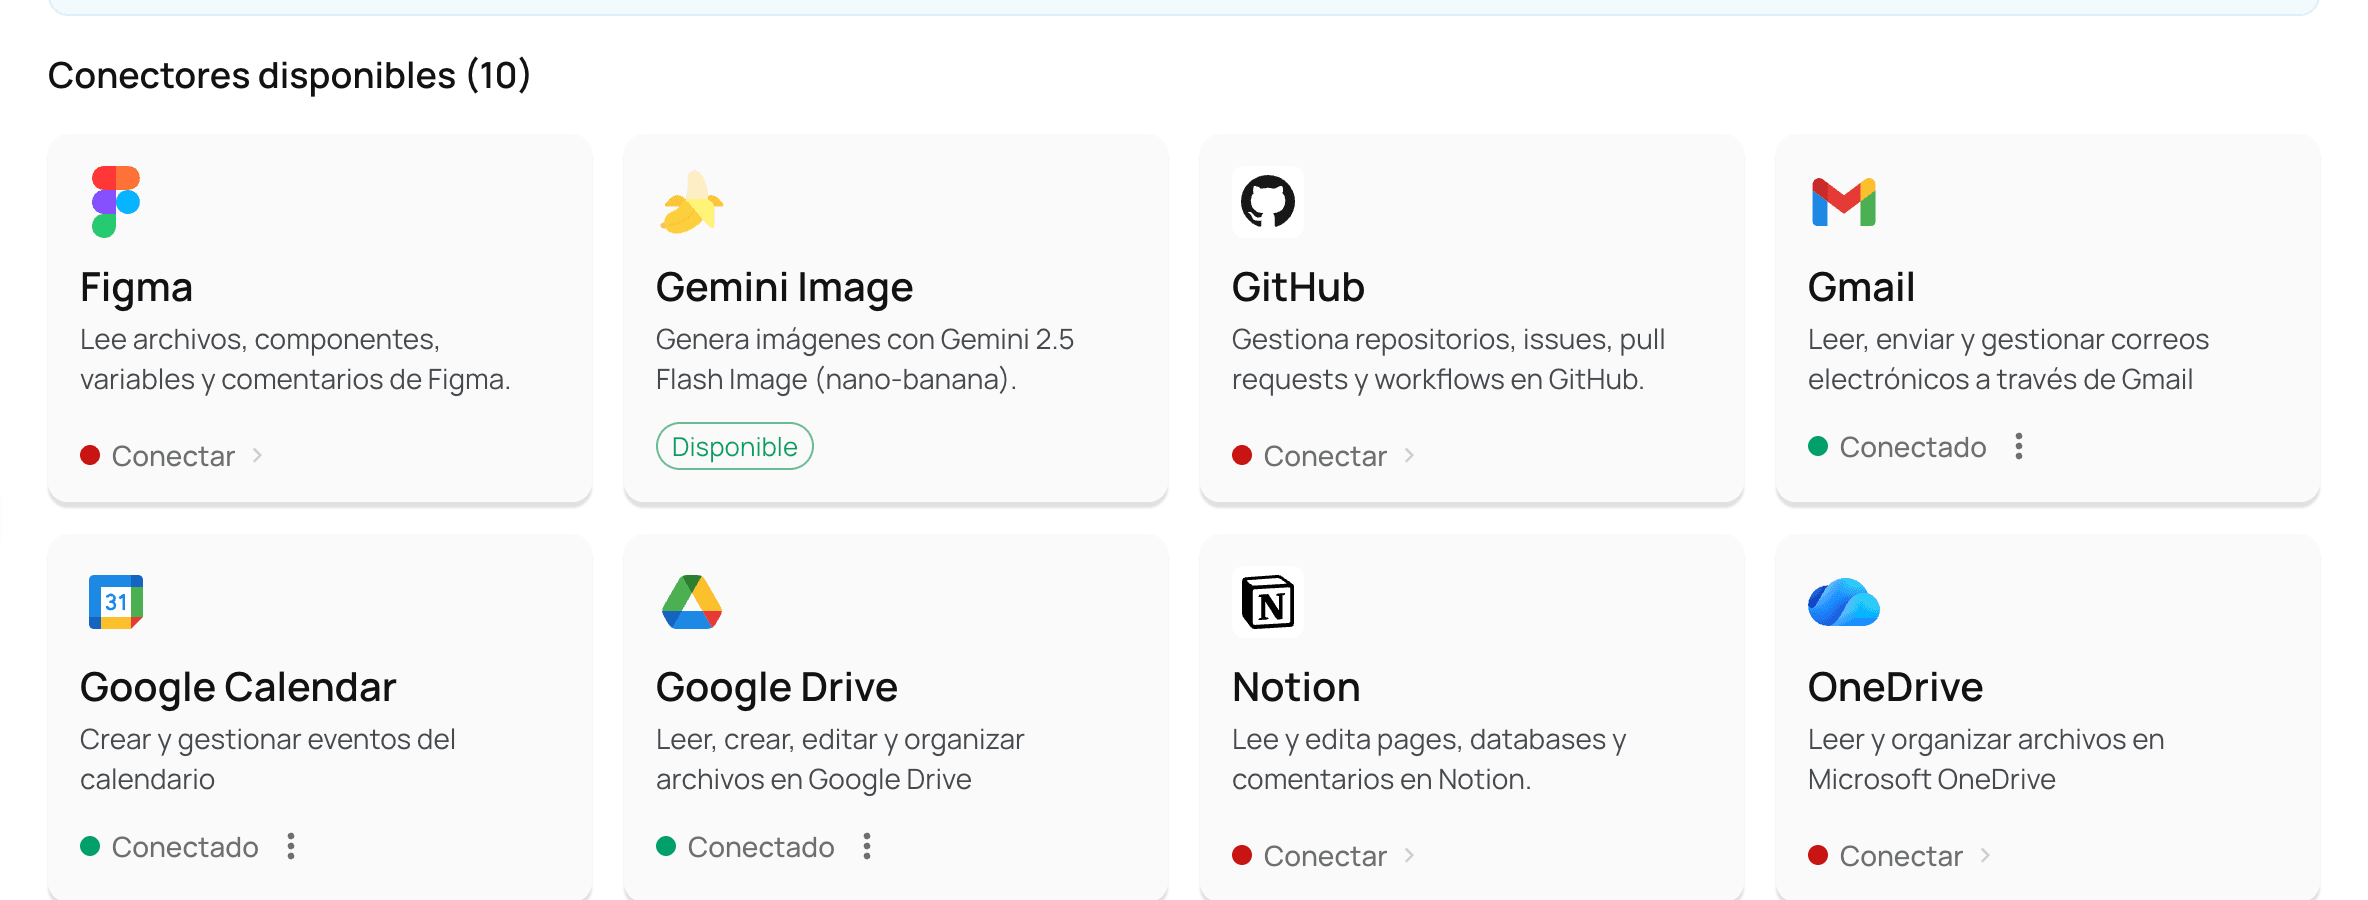The width and height of the screenshot is (2368, 900).
Task: Click the Gmail envelope icon
Action: (x=1844, y=202)
